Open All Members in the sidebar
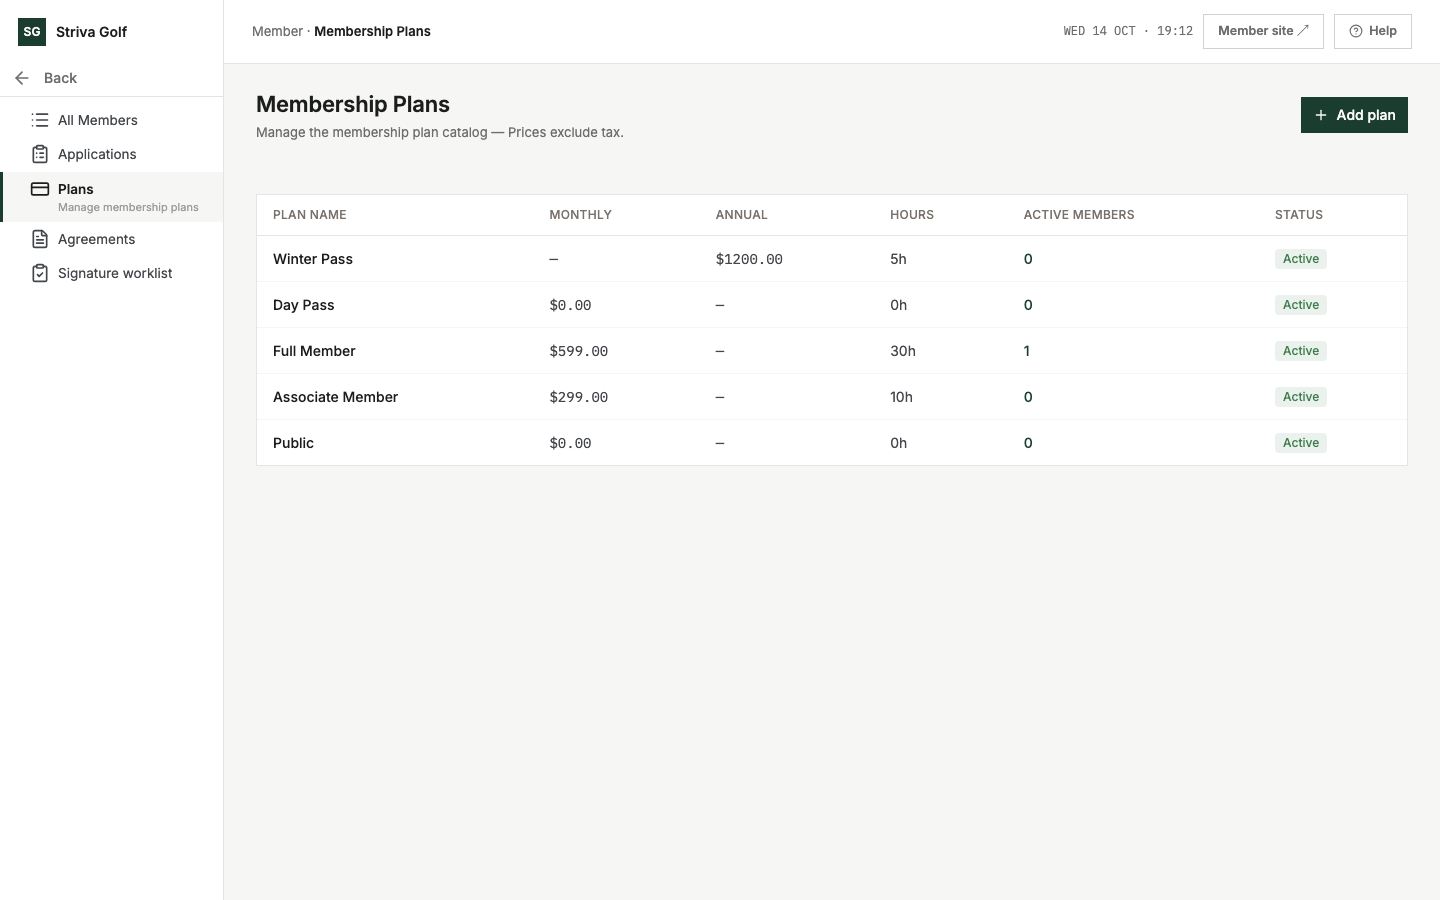The width and height of the screenshot is (1440, 900). (112, 120)
